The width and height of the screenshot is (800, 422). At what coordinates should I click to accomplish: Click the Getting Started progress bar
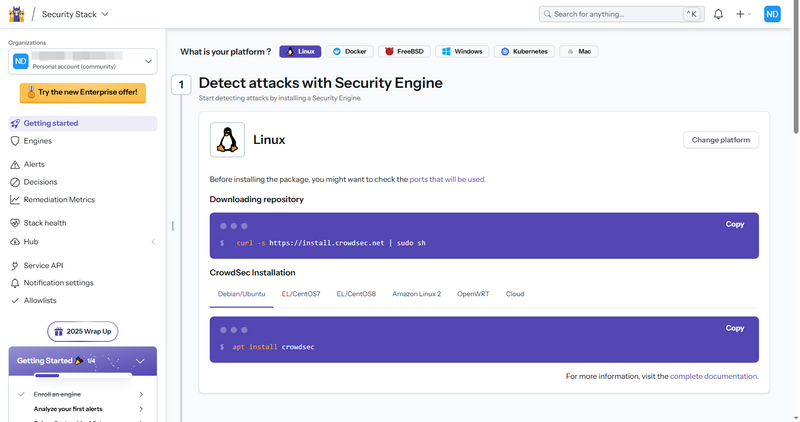83,376
